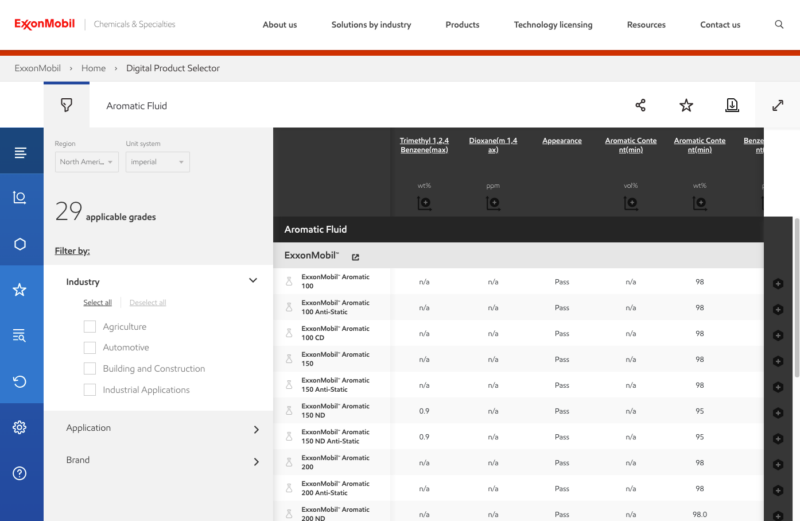The width and height of the screenshot is (800, 521).
Task: Expand the Application filter section
Action: tap(256, 430)
